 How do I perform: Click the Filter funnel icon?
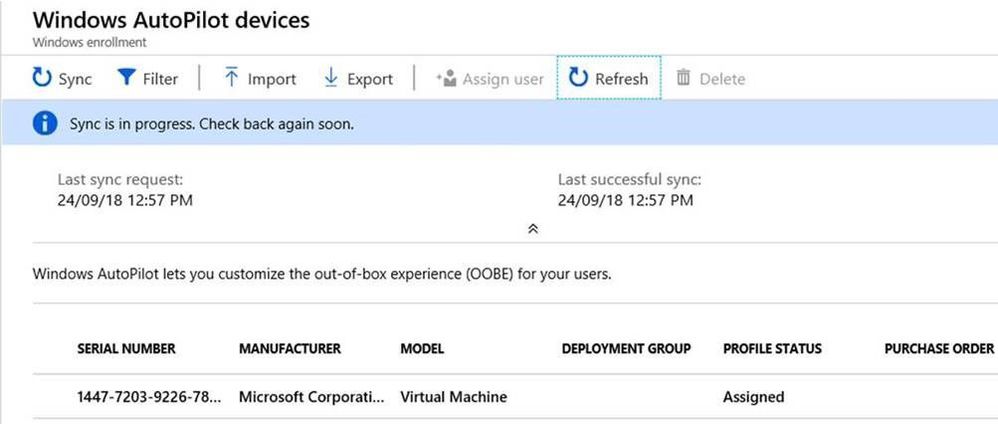point(127,78)
